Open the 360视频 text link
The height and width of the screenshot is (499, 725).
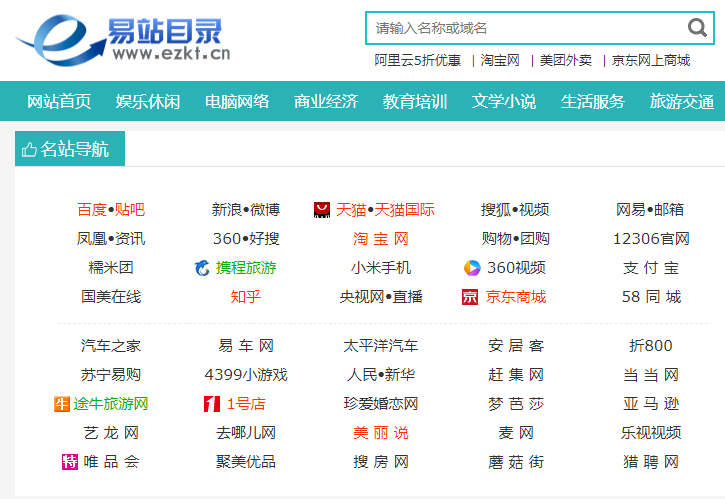516,268
